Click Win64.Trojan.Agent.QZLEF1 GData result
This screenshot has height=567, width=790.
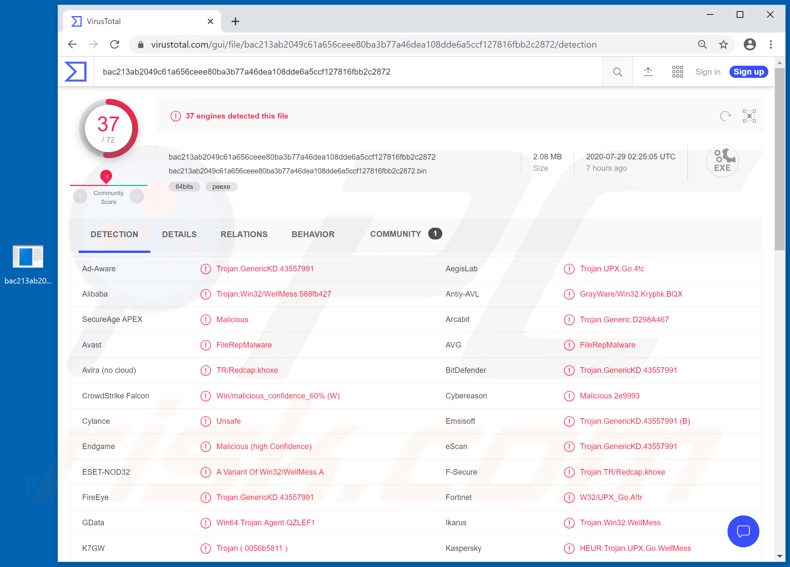tap(266, 523)
